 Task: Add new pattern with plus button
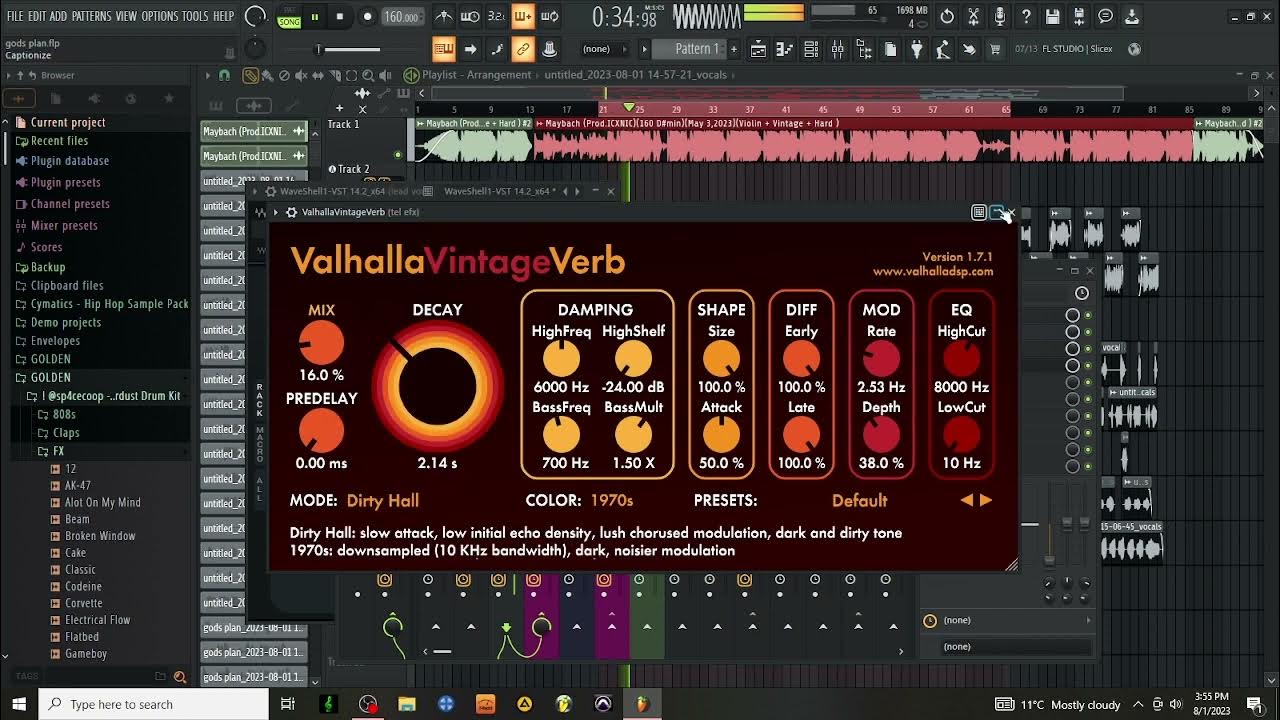[x=733, y=49]
